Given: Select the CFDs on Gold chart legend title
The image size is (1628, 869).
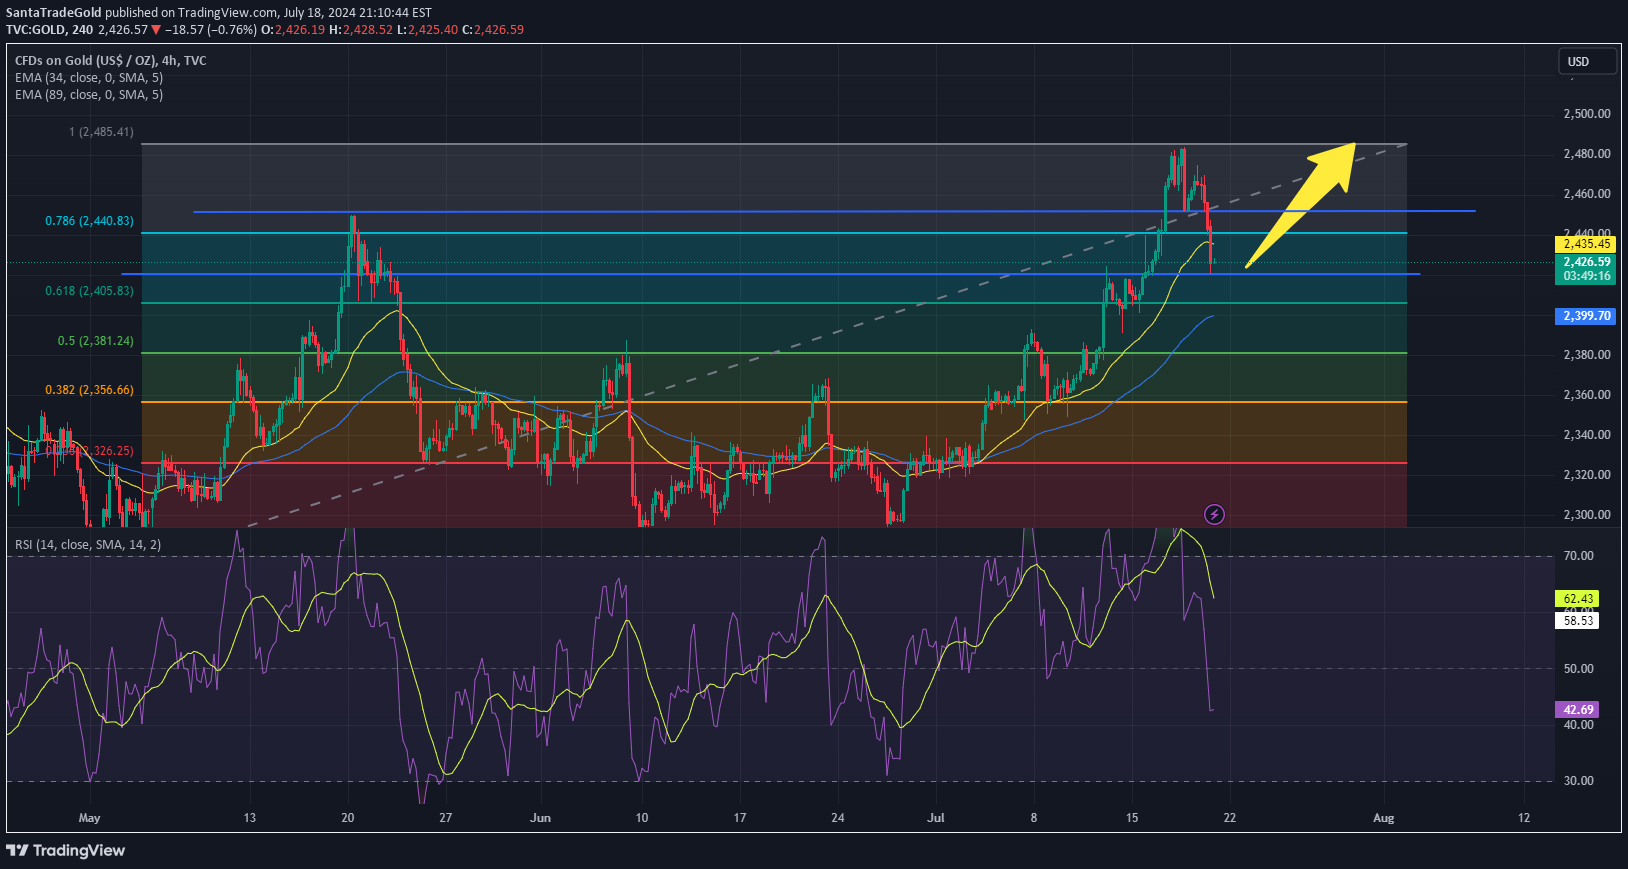Looking at the screenshot, I should [x=111, y=60].
